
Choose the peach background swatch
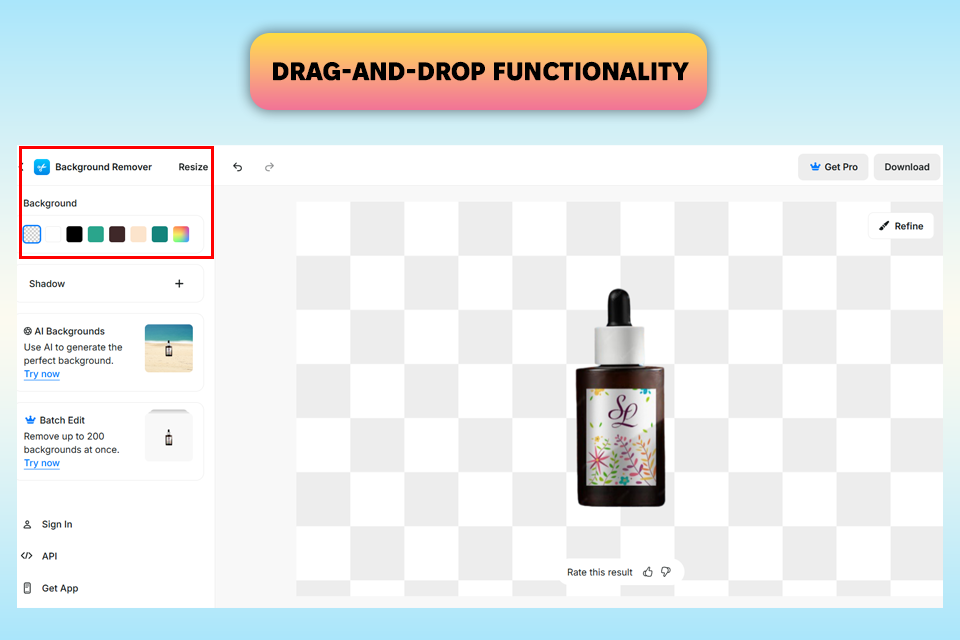(138, 234)
